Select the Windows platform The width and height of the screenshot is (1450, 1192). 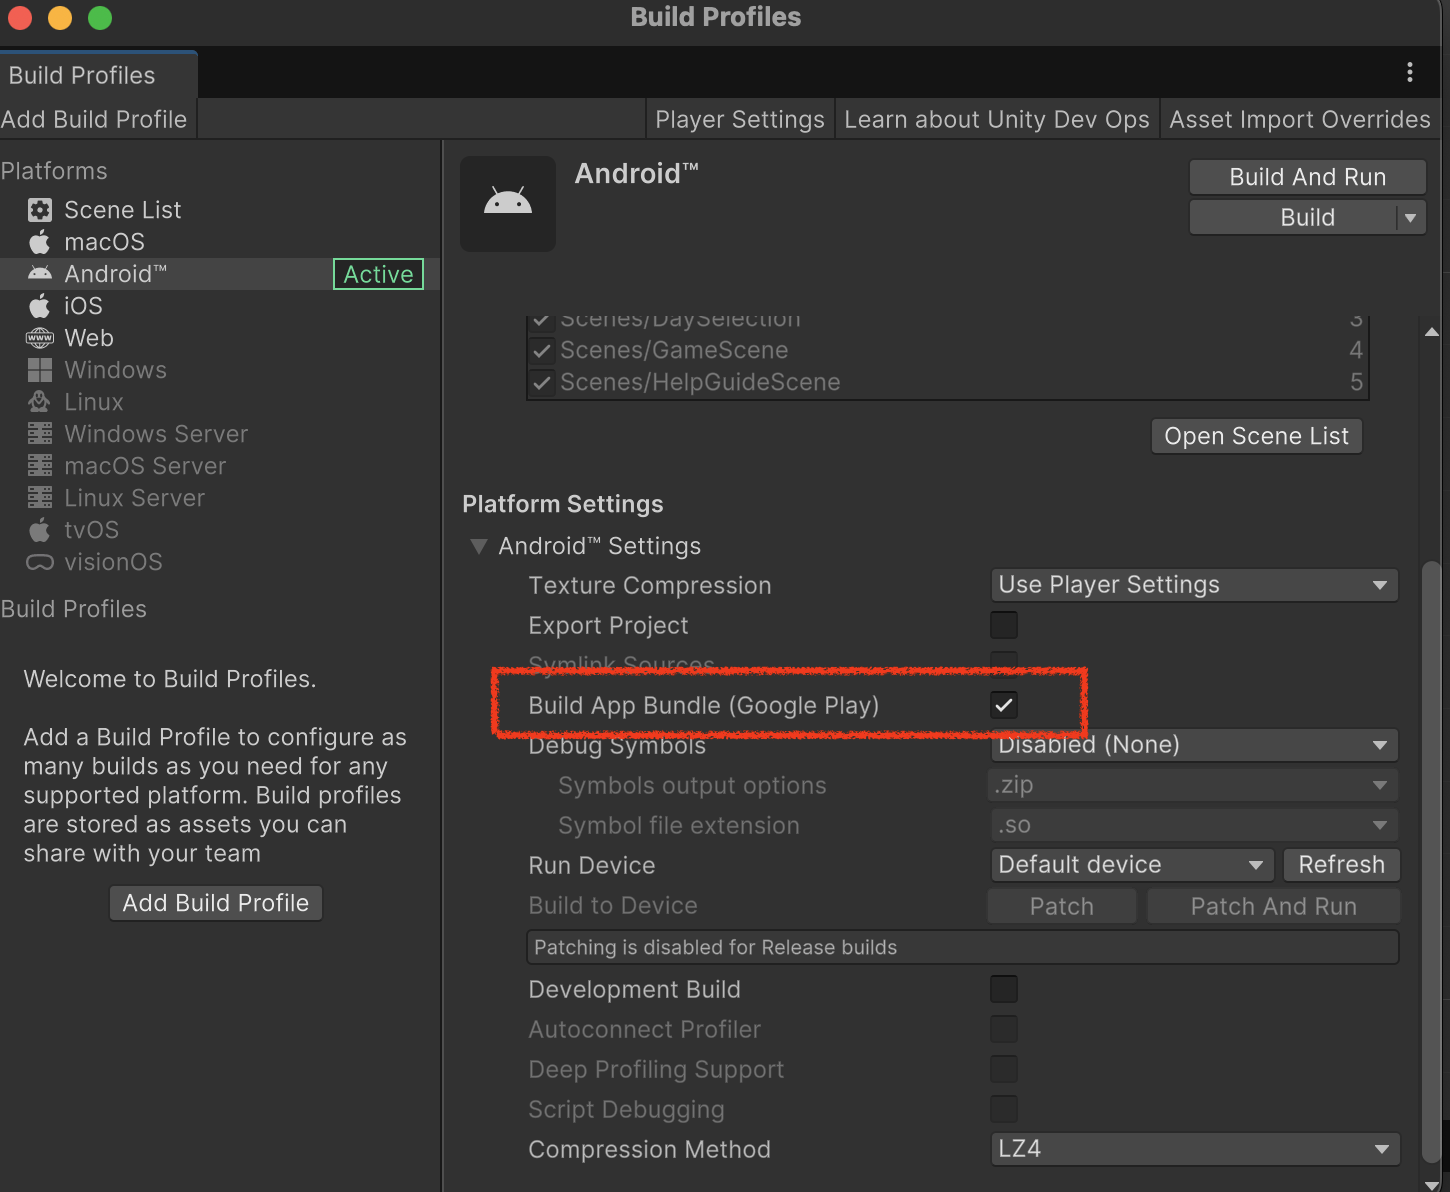coord(220,370)
